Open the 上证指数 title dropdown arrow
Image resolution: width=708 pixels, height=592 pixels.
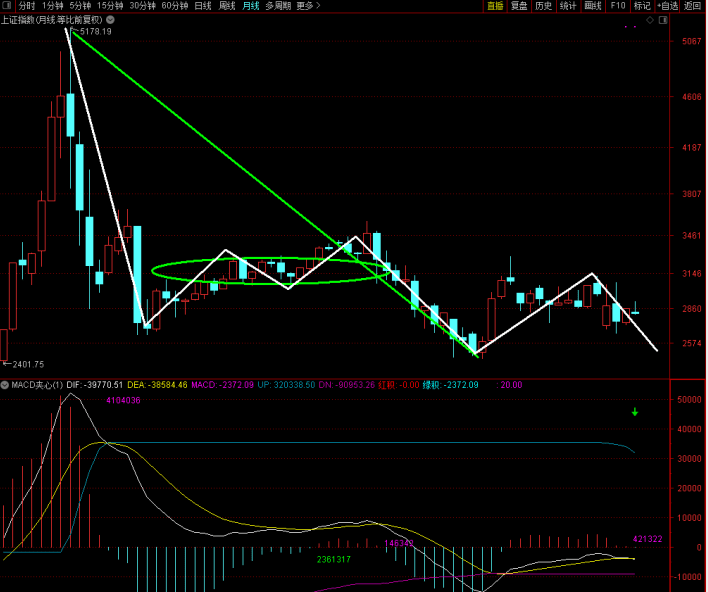click(108, 18)
